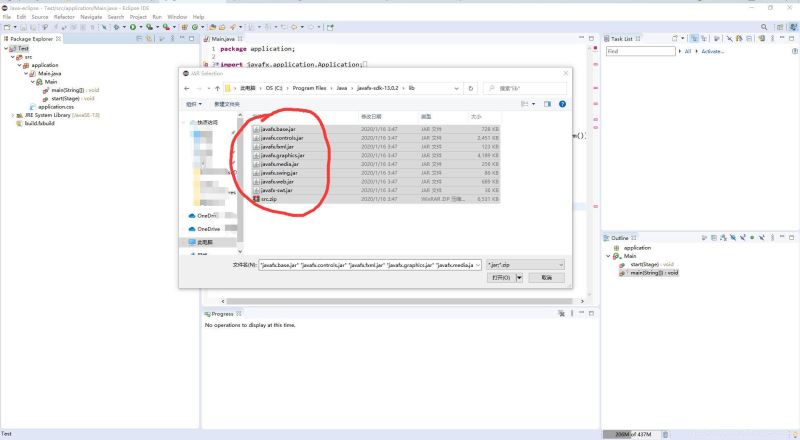800x440 pixels.
Task: Click the Activate link in Task List
Action: pyautogui.click(x=712, y=51)
